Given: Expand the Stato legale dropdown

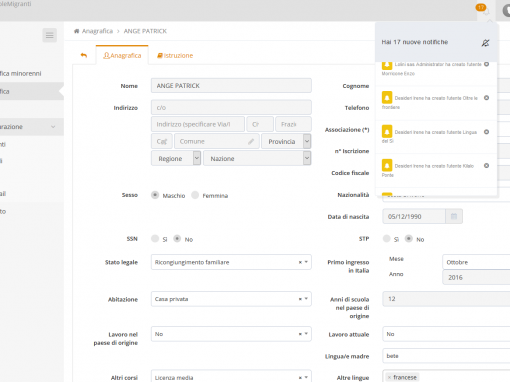Looking at the screenshot, I should pyautogui.click(x=306, y=262).
